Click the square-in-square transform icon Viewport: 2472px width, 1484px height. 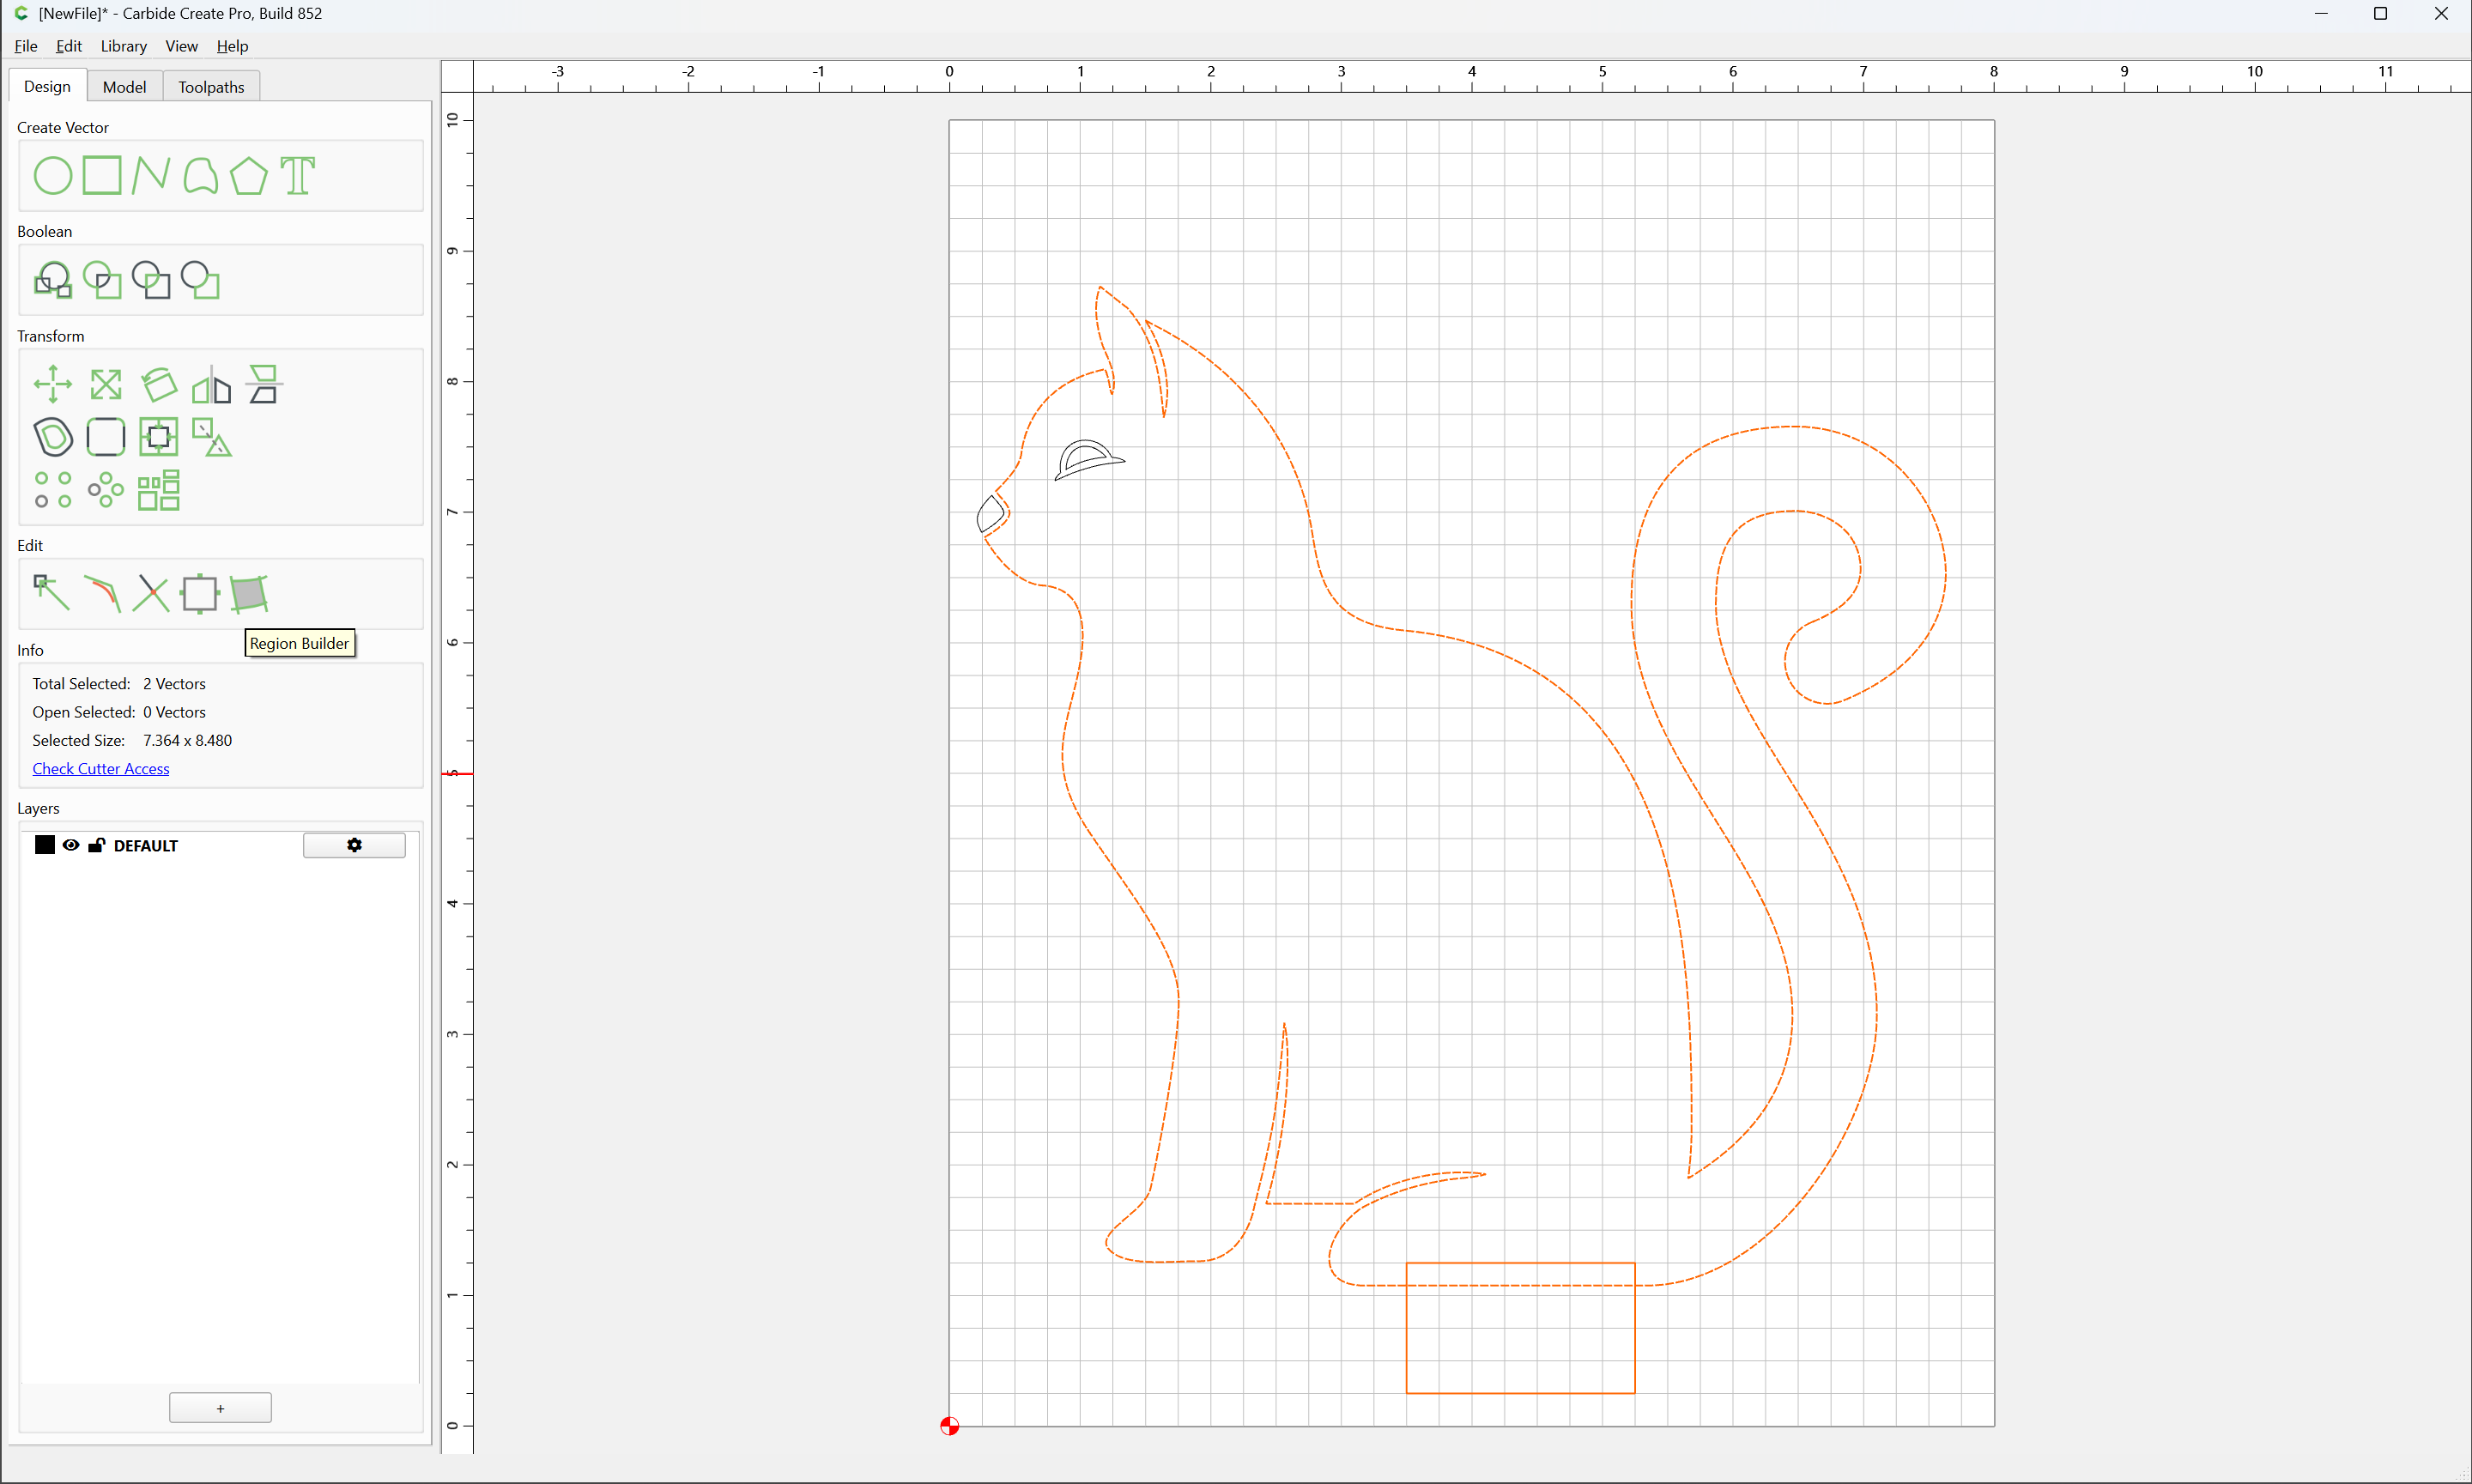tap(159, 437)
